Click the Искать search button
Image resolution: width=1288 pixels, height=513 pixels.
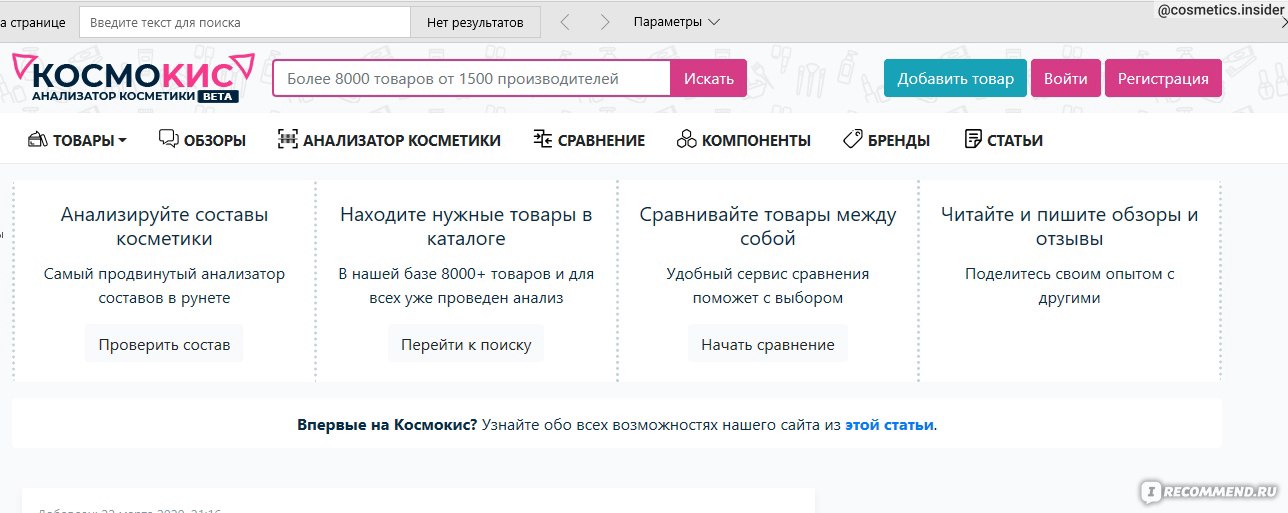pos(708,78)
